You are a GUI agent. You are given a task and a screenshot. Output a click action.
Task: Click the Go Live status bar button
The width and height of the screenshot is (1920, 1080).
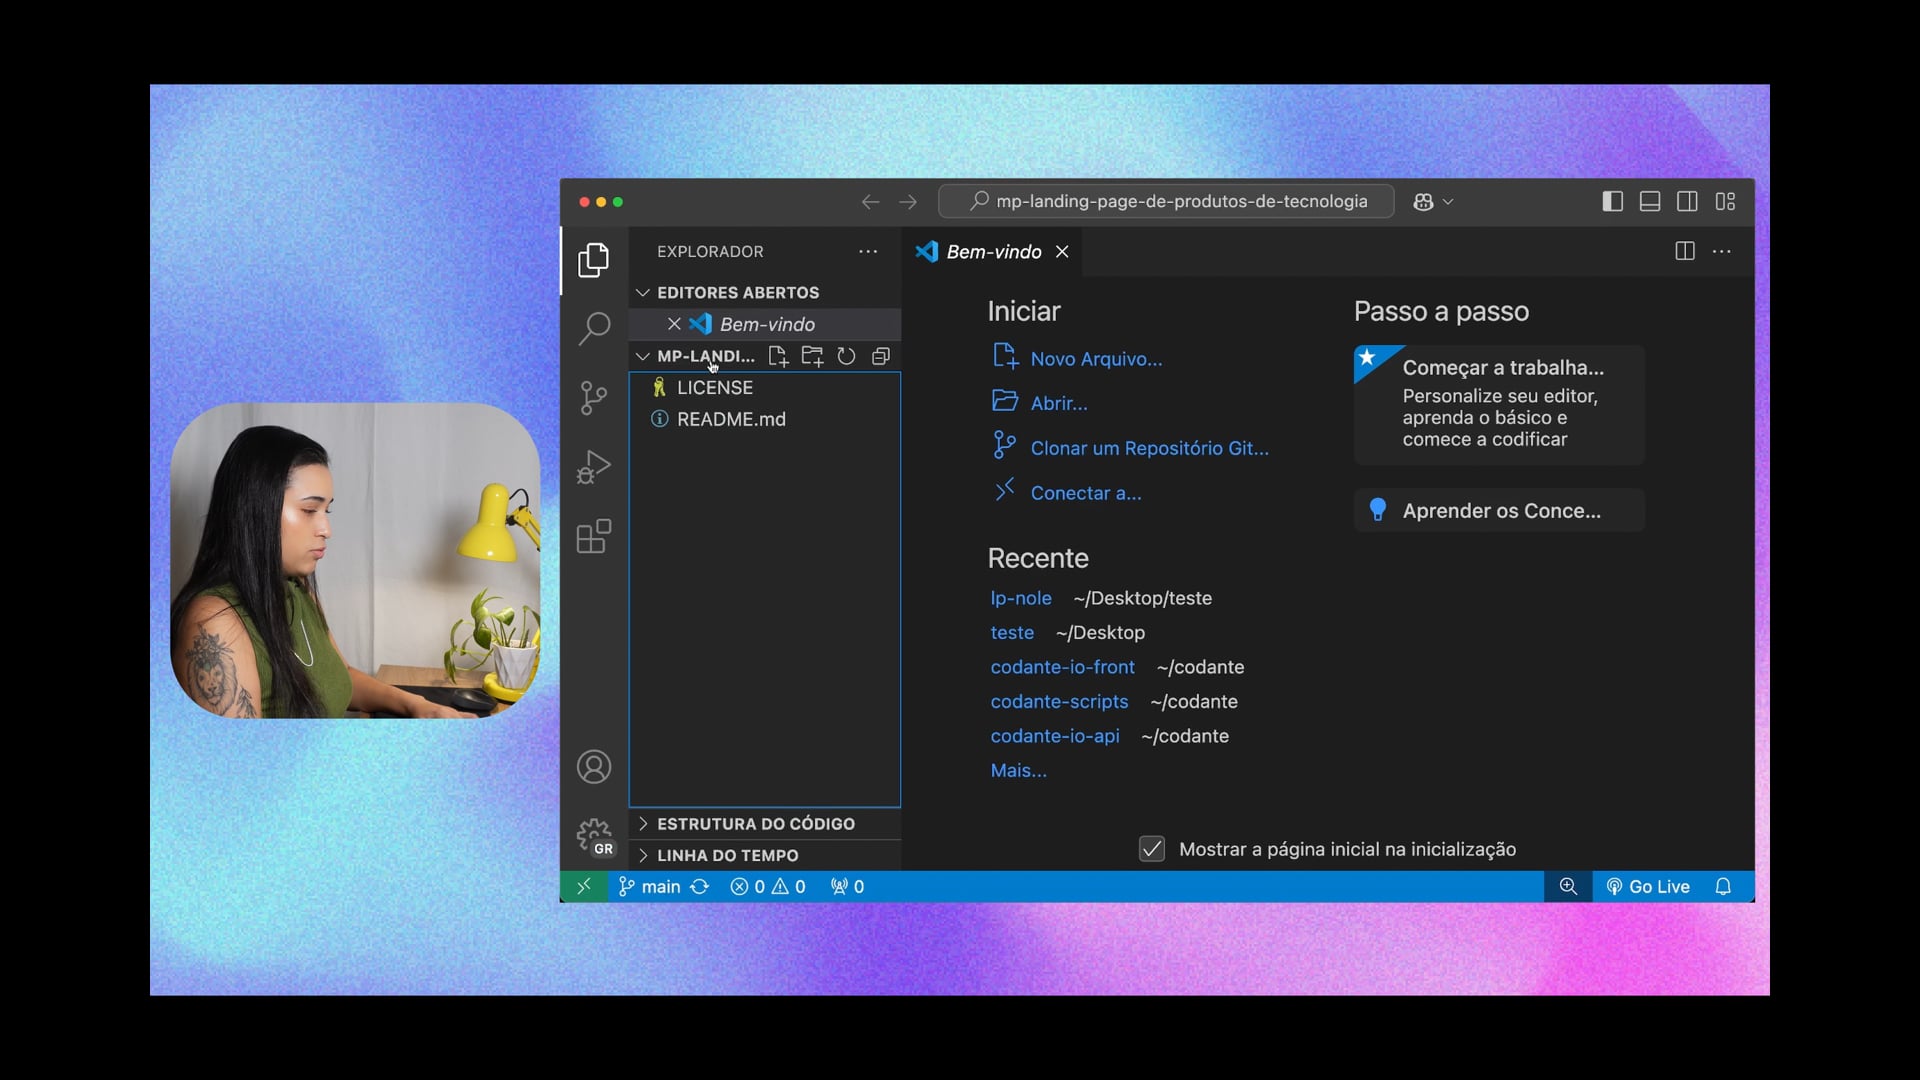(1648, 887)
